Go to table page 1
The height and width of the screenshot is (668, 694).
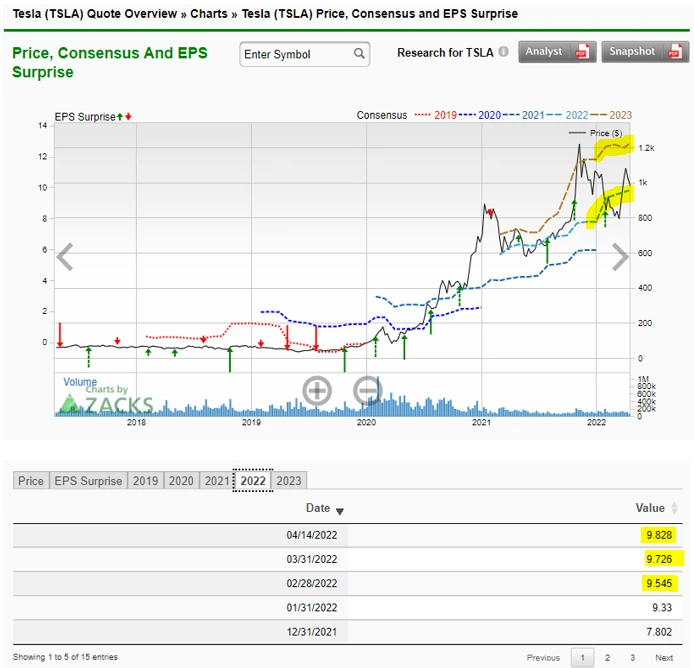[x=582, y=658]
